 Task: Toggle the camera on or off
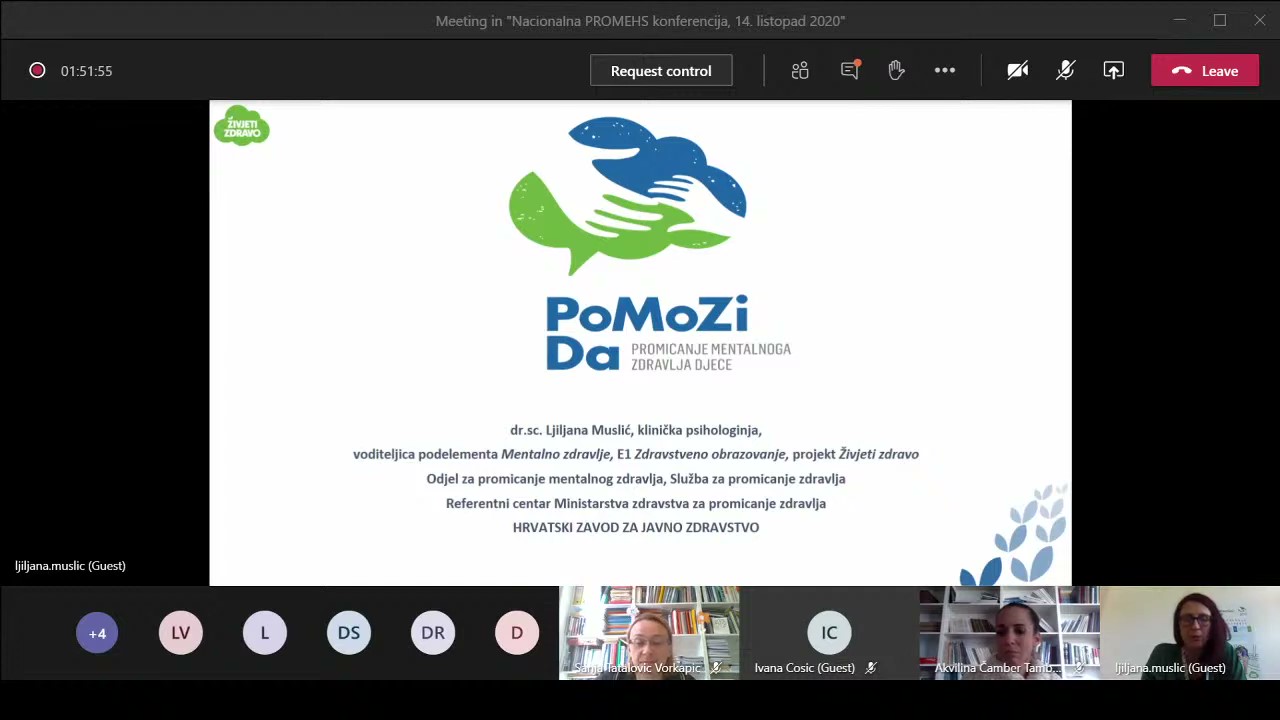(1018, 71)
